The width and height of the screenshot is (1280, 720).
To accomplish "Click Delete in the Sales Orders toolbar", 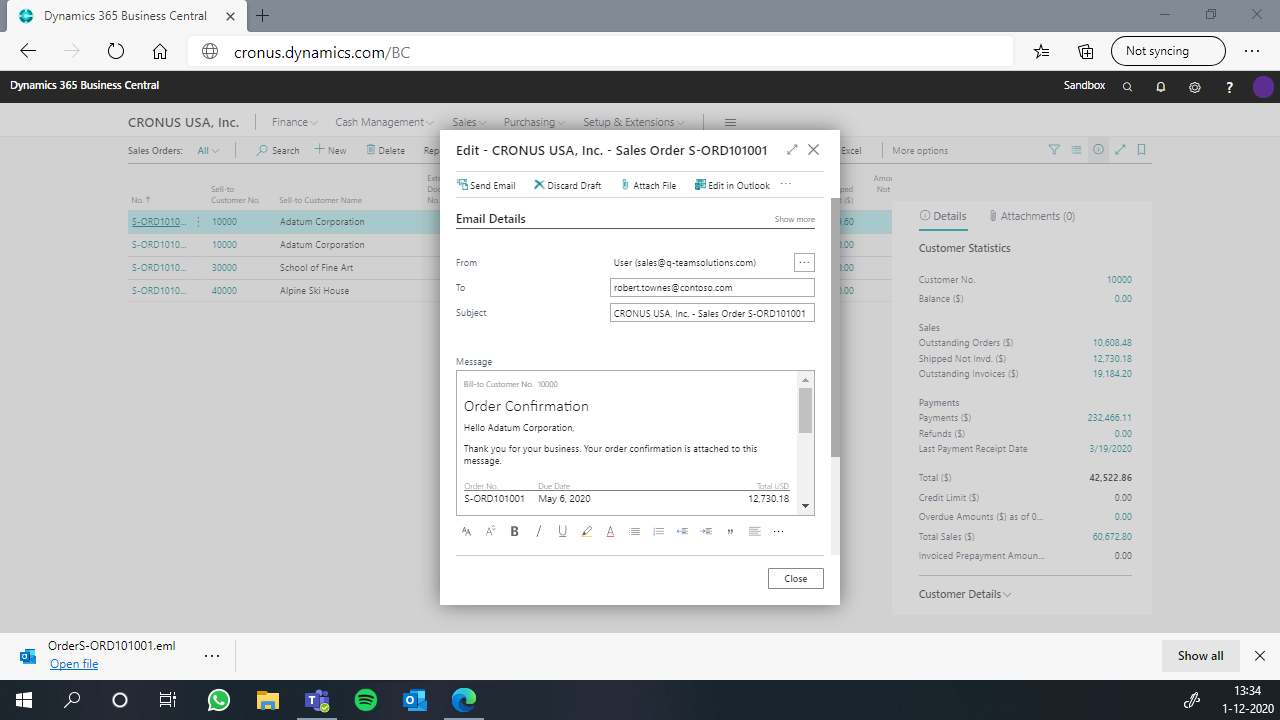I will tap(385, 151).
